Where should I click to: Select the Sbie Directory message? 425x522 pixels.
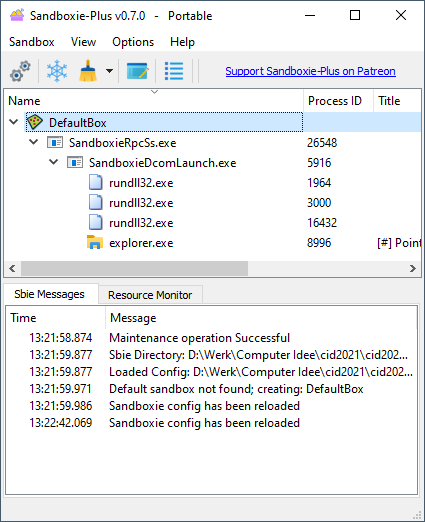pos(211,355)
